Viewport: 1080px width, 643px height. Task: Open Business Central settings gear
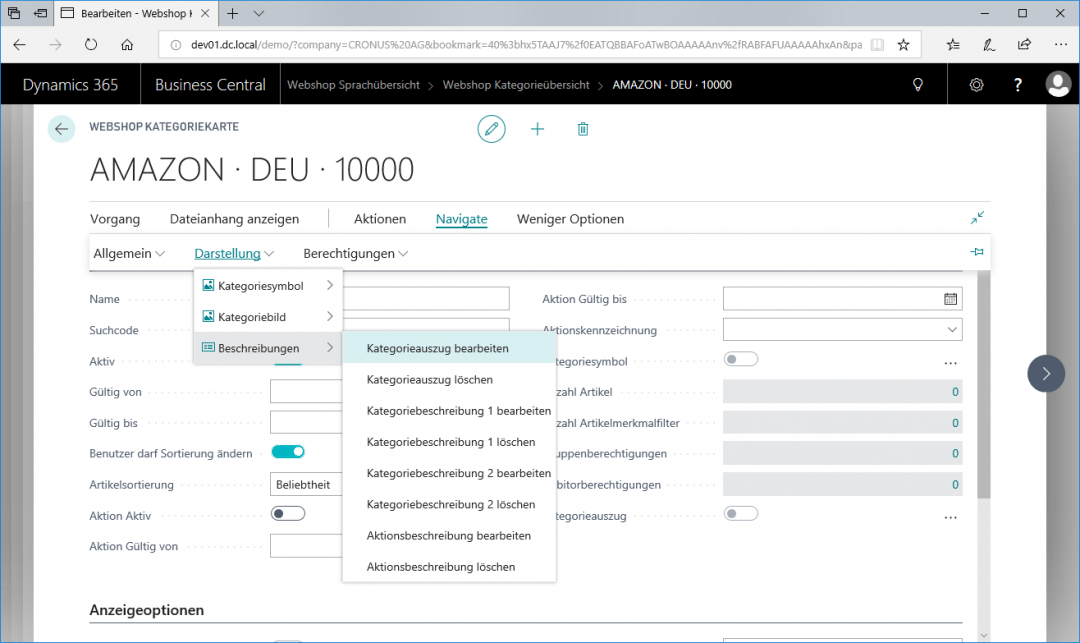[x=976, y=85]
